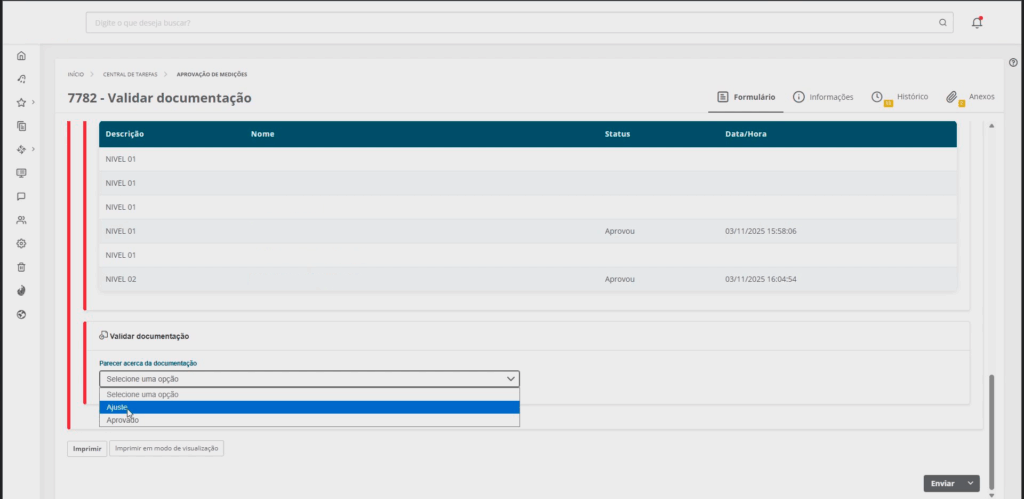Open the chat bubble sidebar icon

(x=21, y=196)
